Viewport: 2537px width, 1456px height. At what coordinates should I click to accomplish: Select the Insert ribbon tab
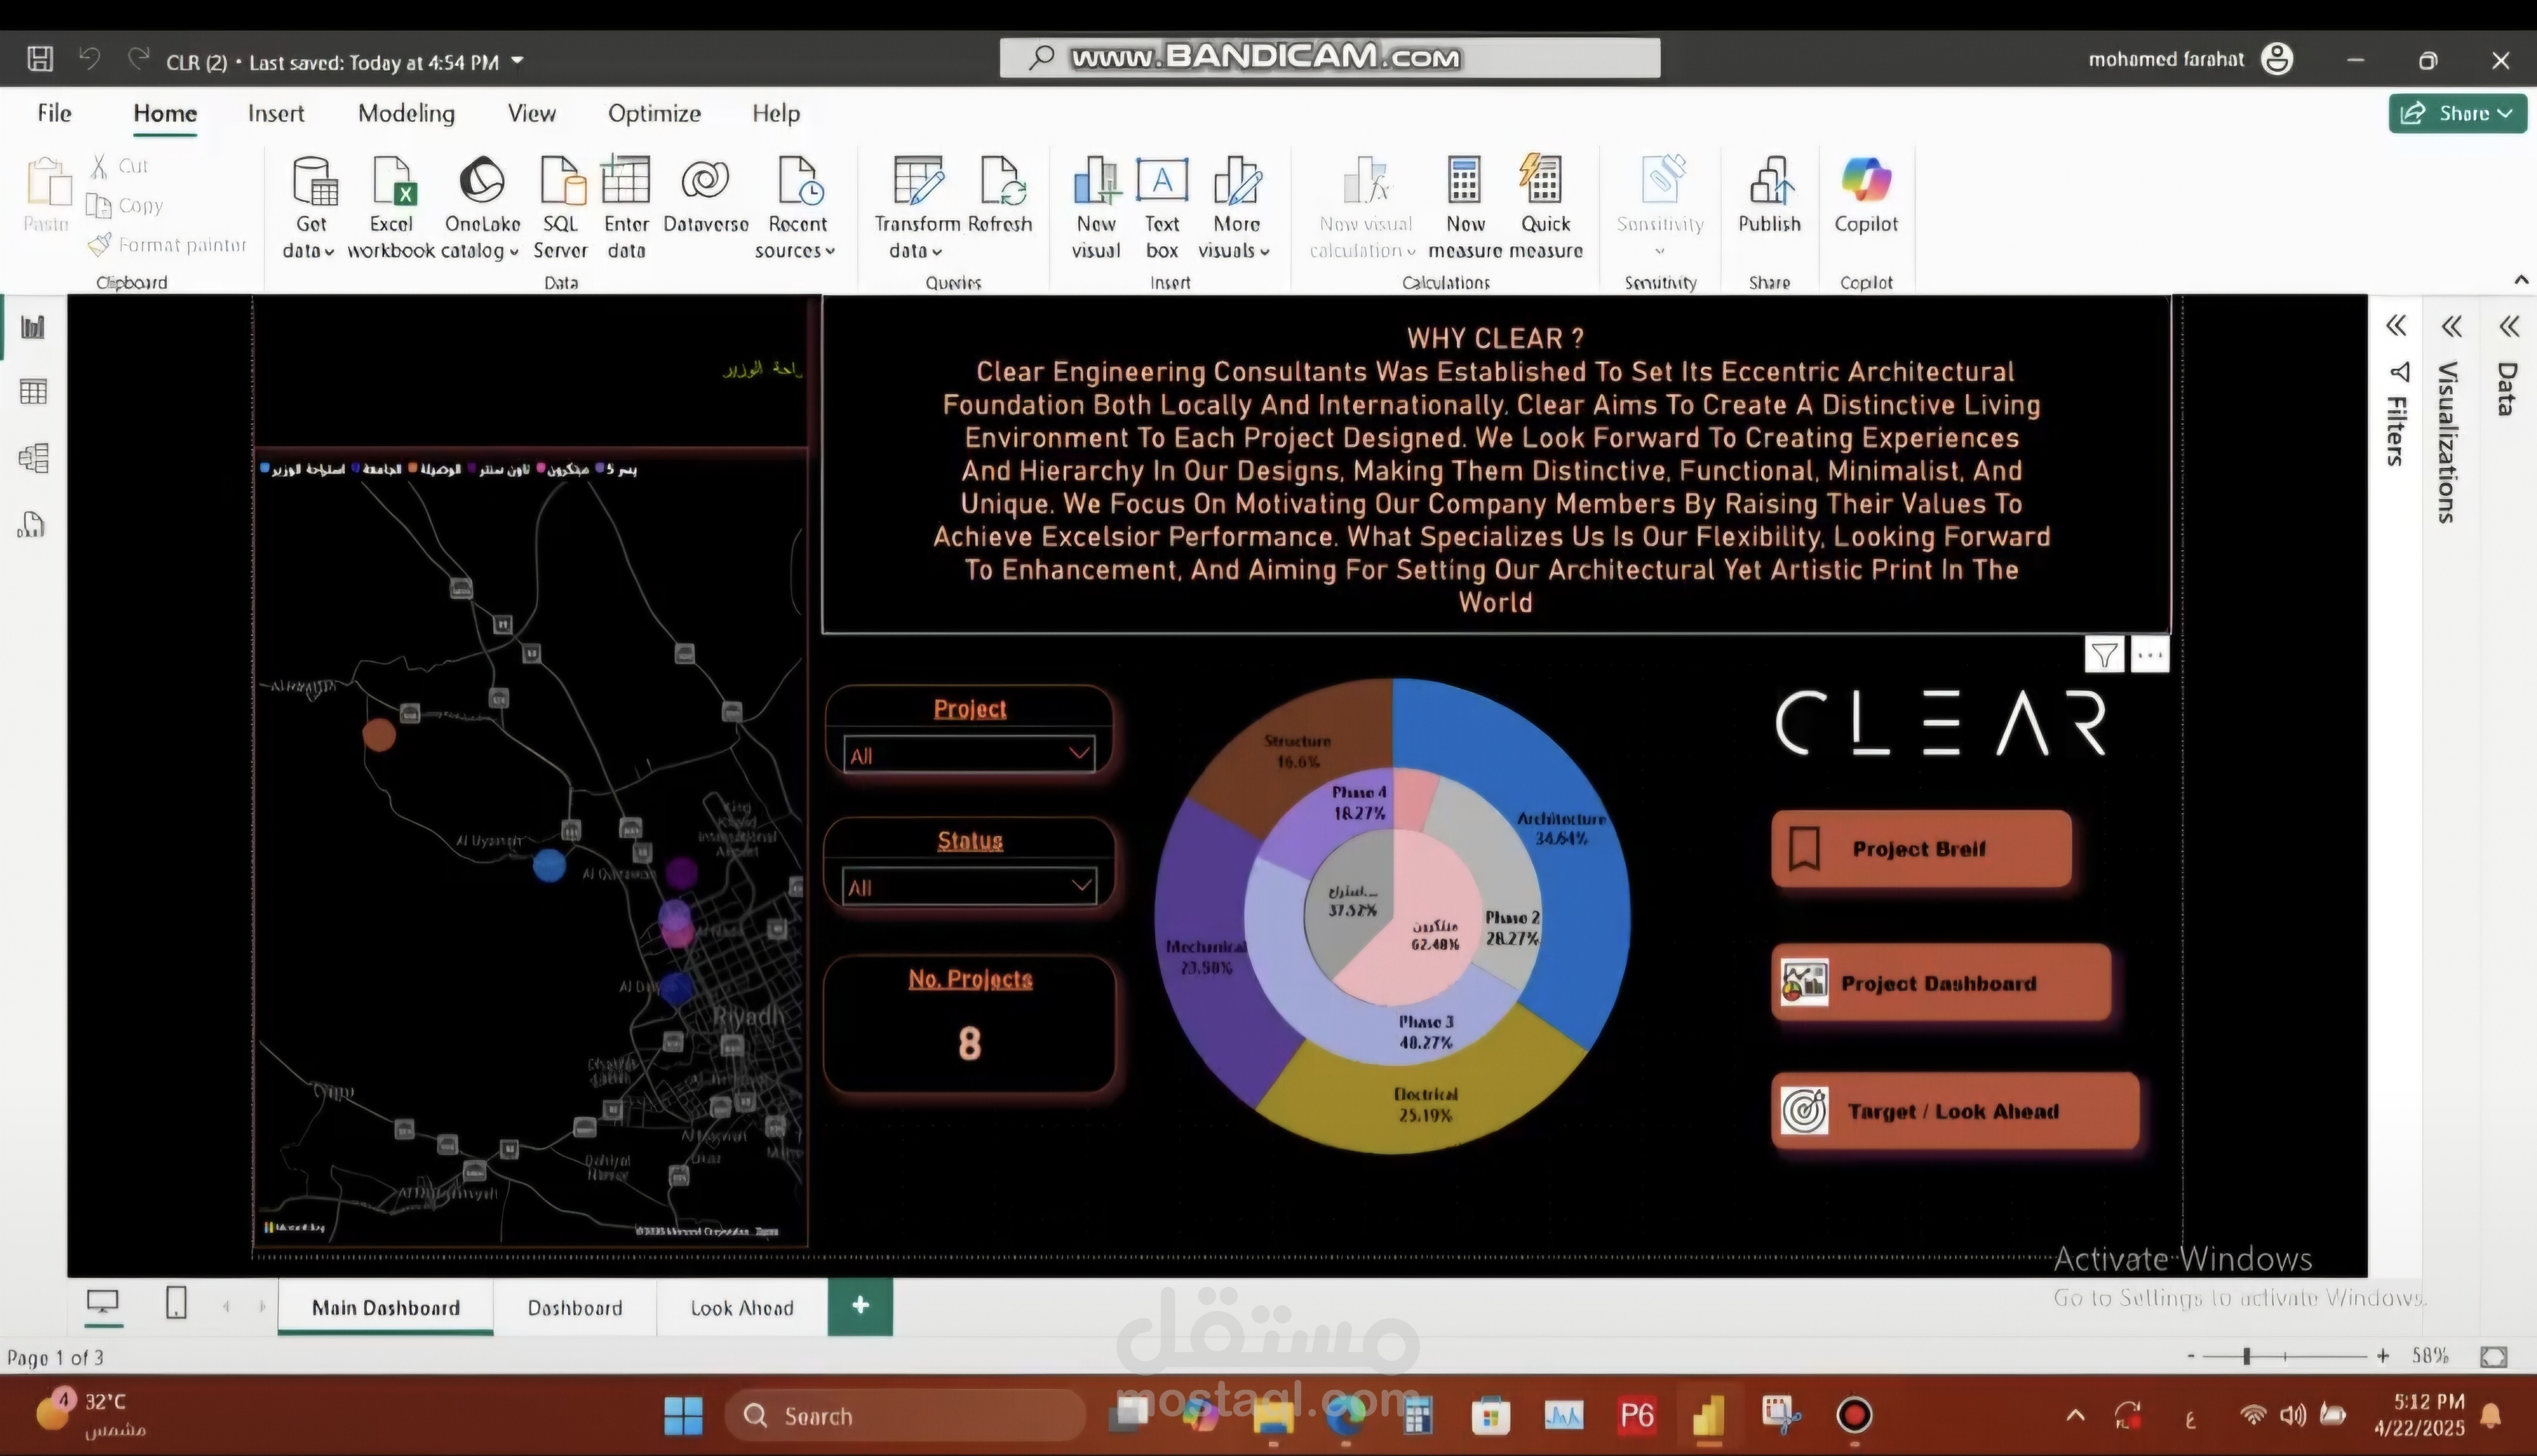tap(276, 113)
